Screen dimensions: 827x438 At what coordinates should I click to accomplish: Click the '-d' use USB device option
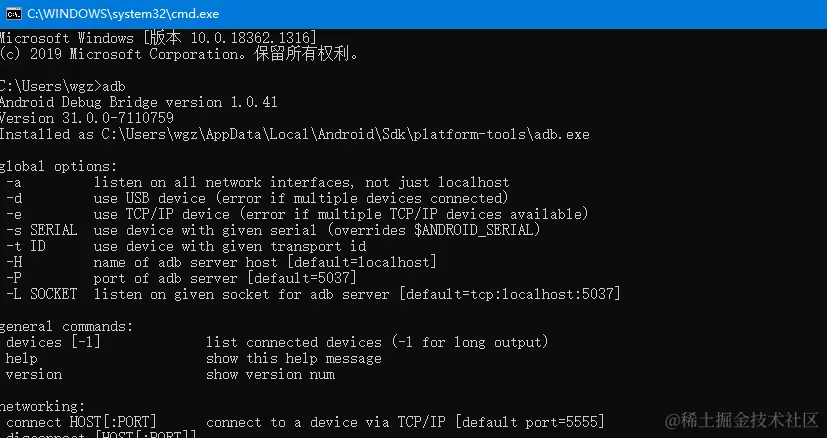(x=257, y=198)
